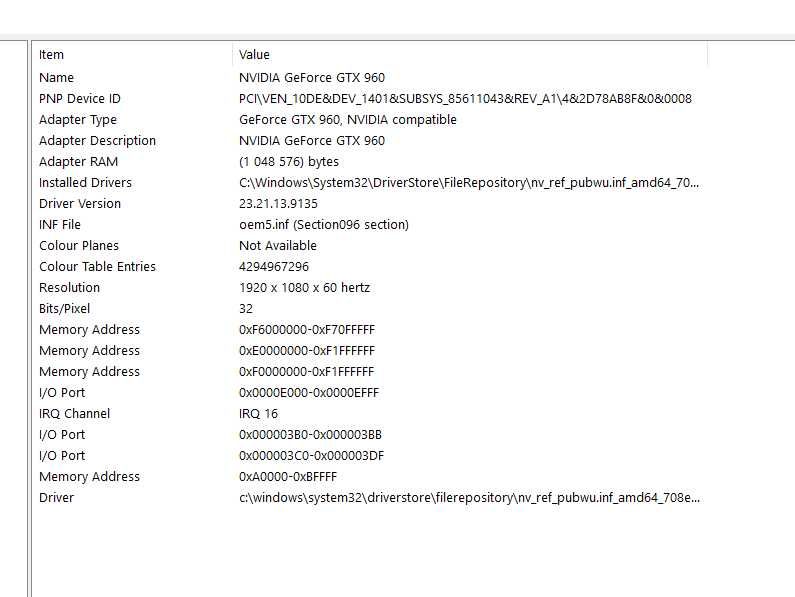Select NVIDIA GeForce GTX 960 value in Name row
The height and width of the screenshot is (597, 795).
[x=312, y=78]
